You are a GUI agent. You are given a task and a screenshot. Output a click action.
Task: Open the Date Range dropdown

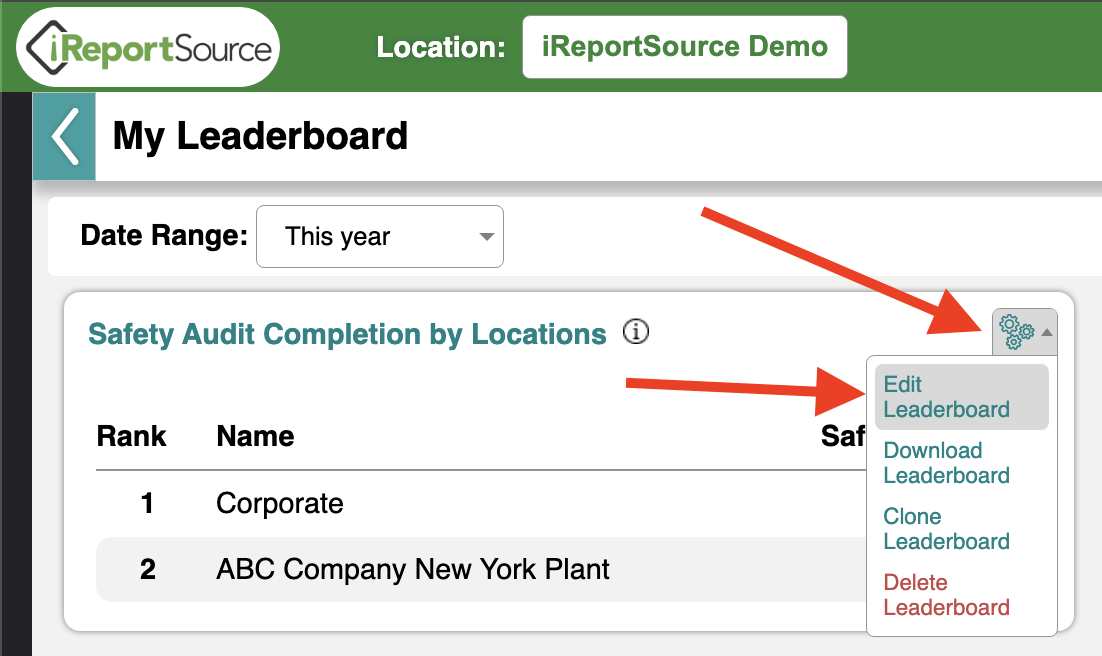380,236
